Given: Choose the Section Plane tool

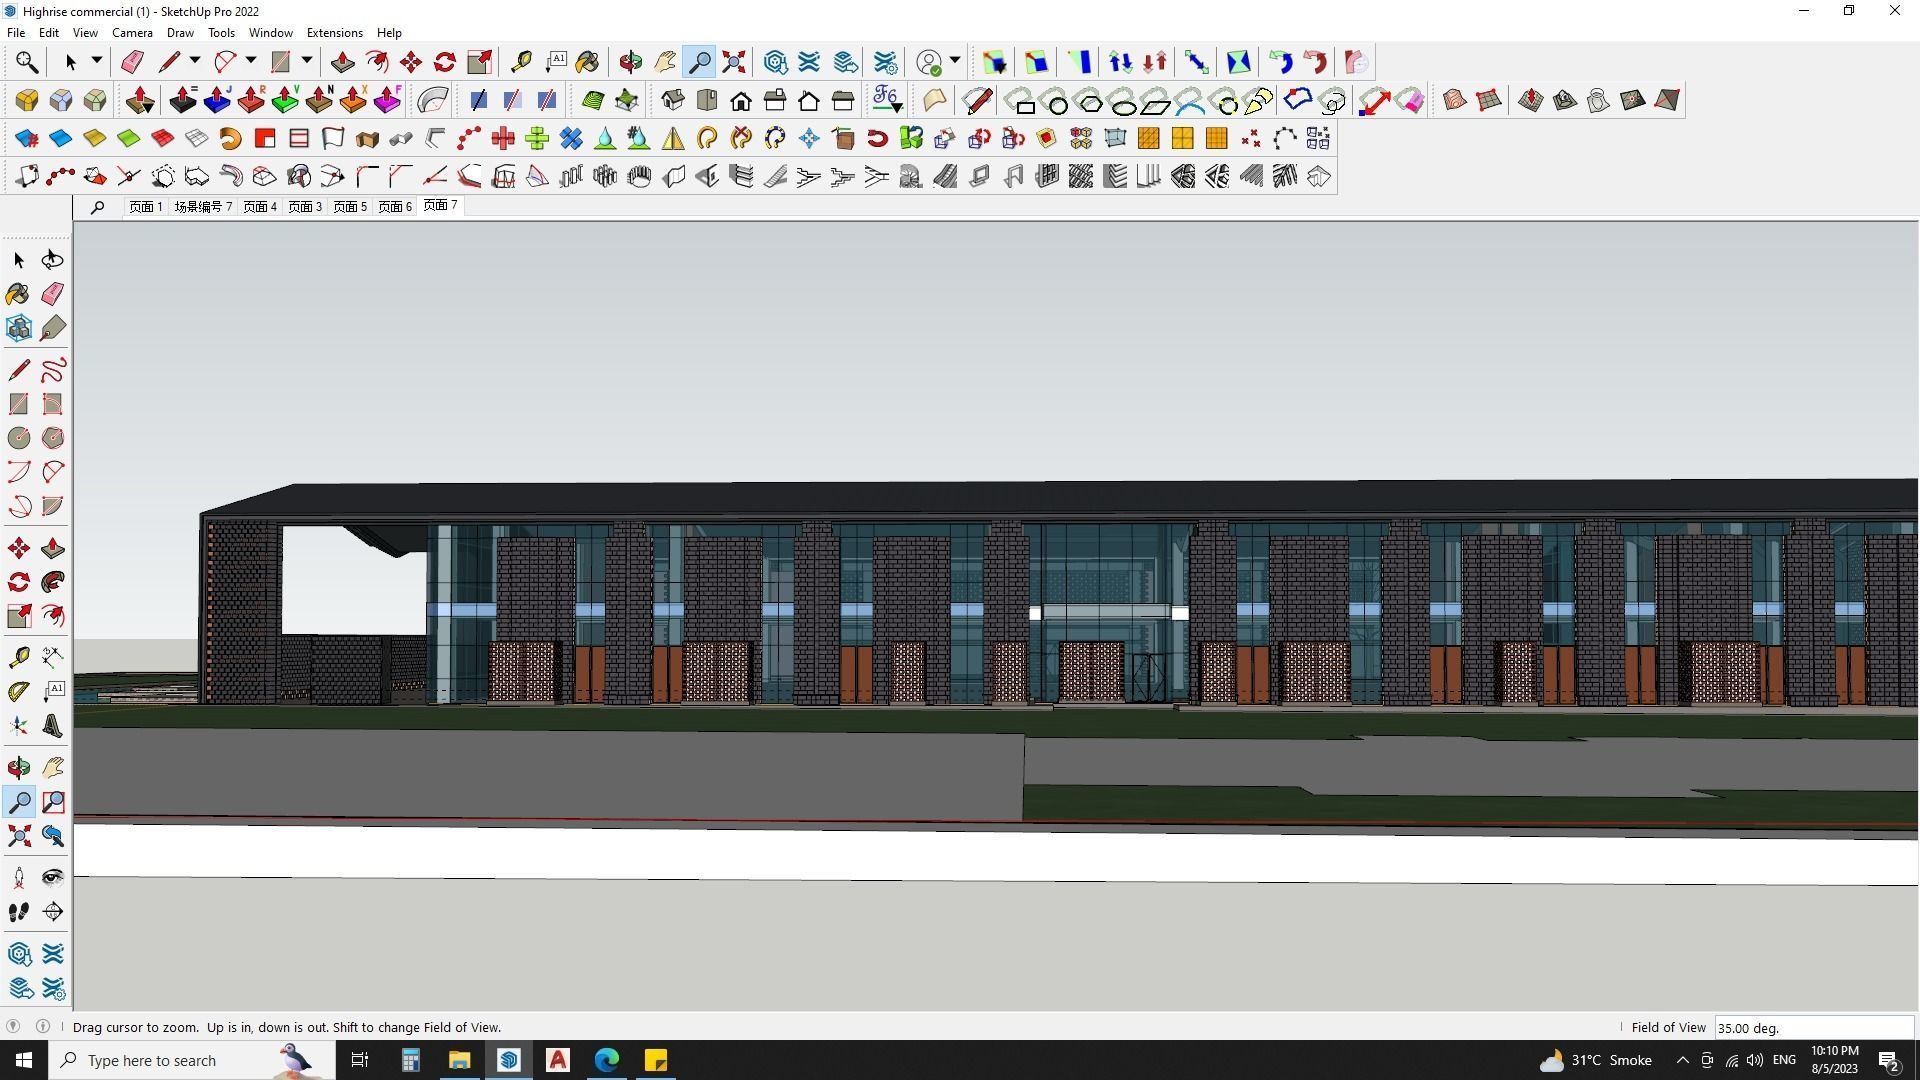Looking at the screenshot, I should click(52, 912).
